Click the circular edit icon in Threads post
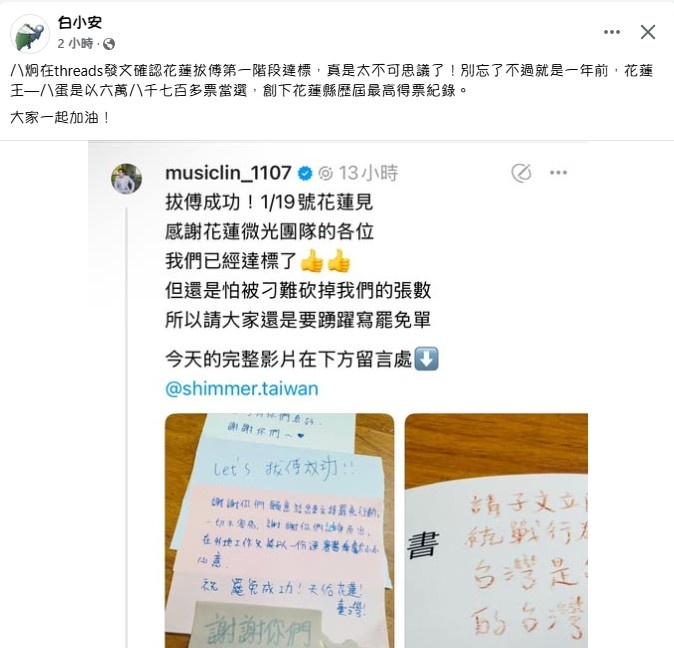This screenshot has height=648, width=674. click(x=521, y=173)
